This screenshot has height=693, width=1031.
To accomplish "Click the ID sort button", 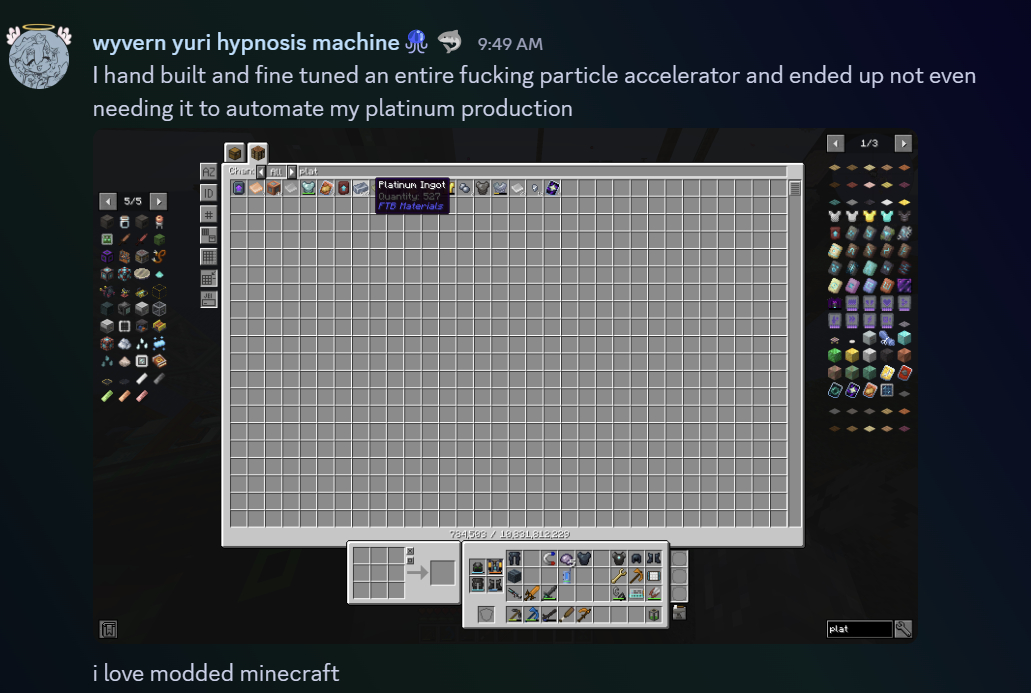I will [x=208, y=193].
